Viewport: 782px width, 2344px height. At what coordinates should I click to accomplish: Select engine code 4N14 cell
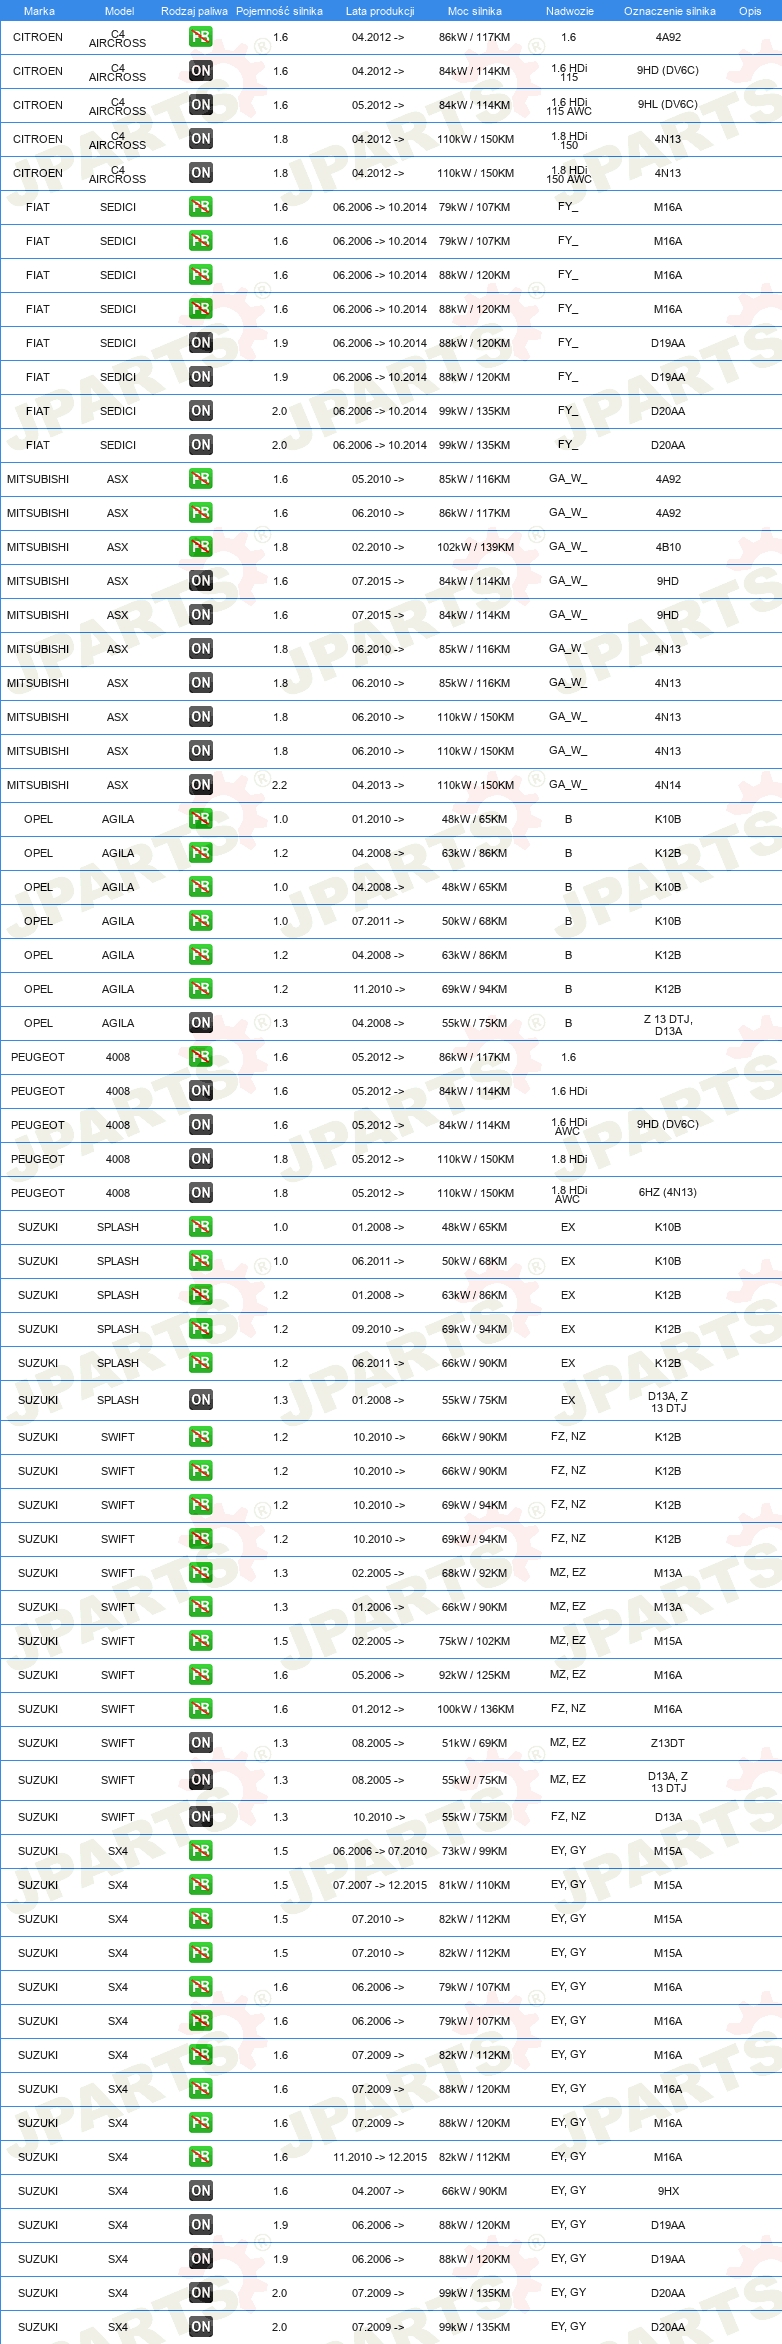[668, 785]
